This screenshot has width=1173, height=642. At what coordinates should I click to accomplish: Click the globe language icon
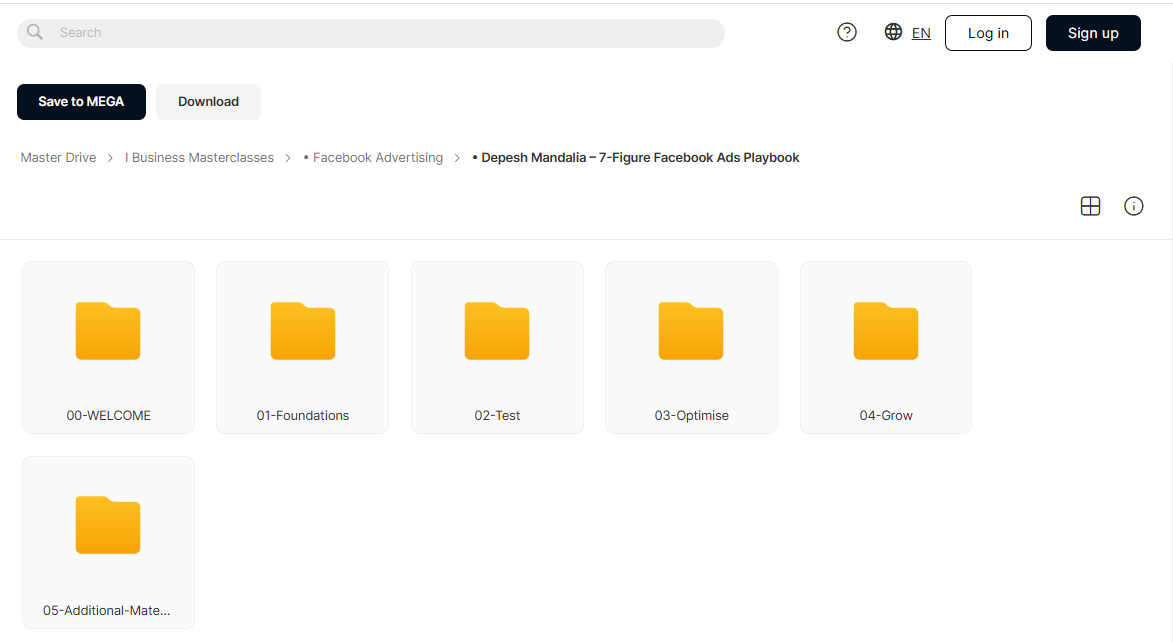pyautogui.click(x=893, y=31)
